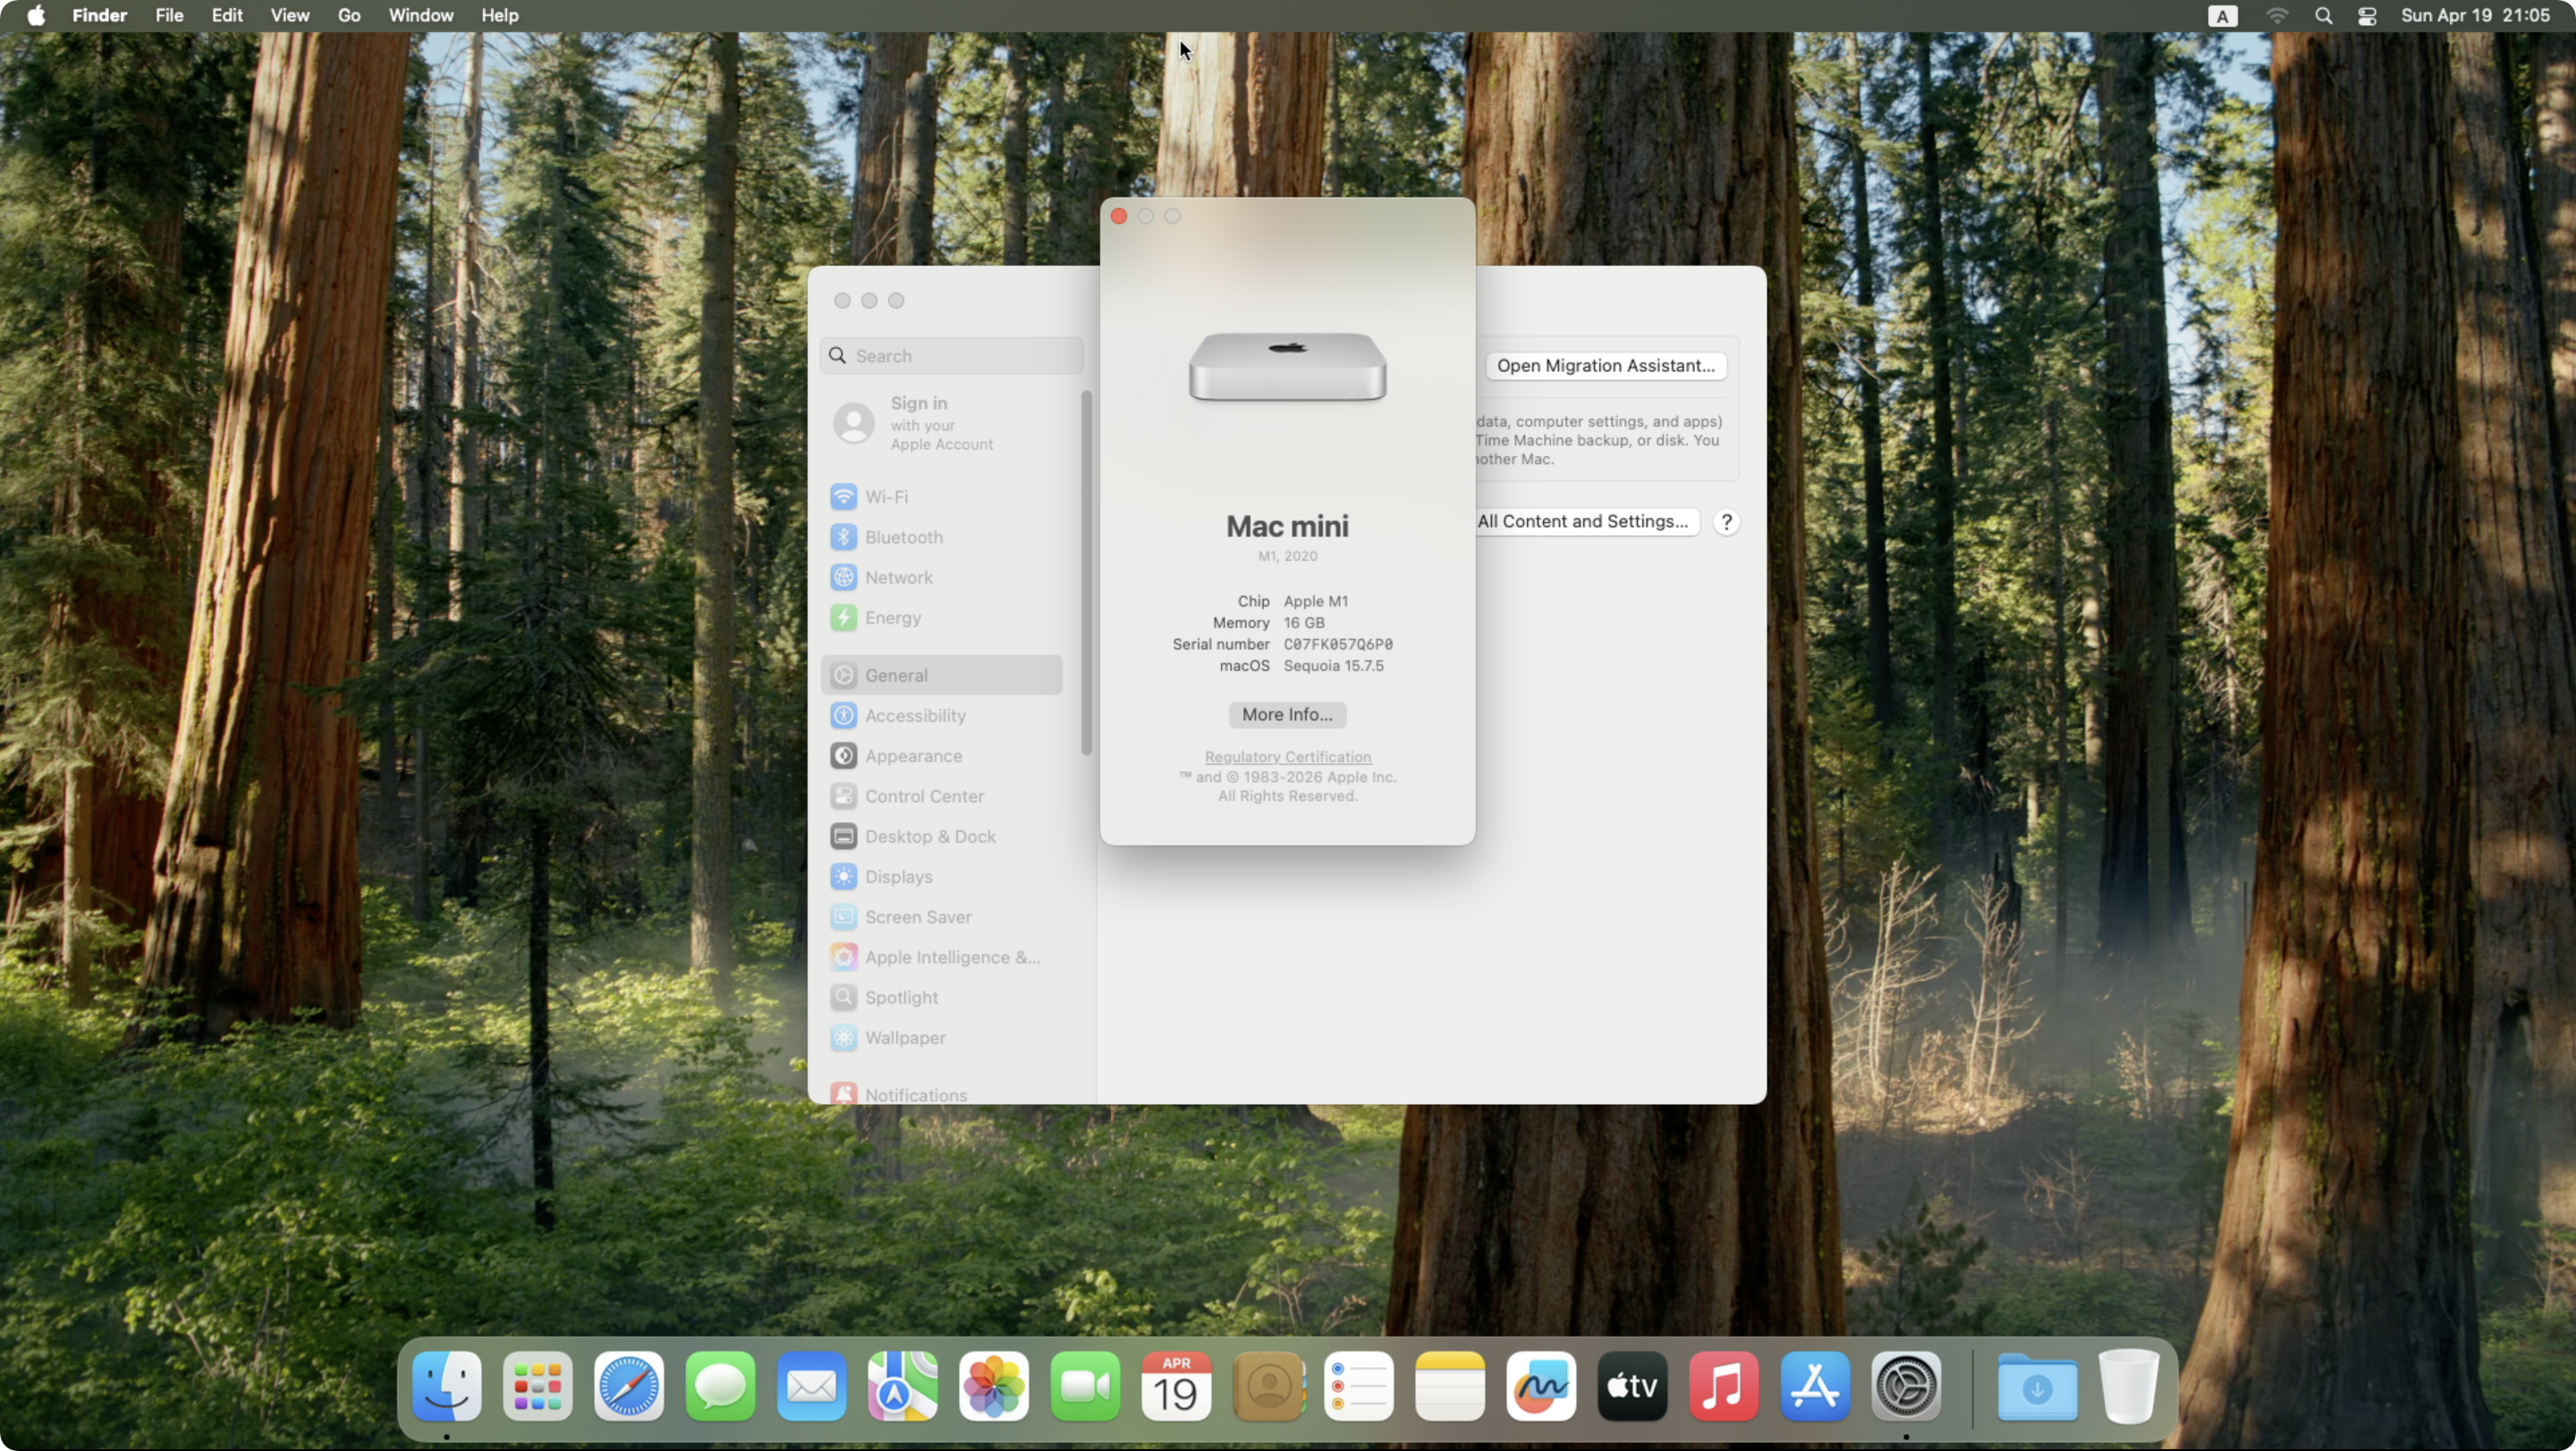Click Open Migration Assistant... button
Screen dimensions: 2576x1451
(x=1606, y=366)
